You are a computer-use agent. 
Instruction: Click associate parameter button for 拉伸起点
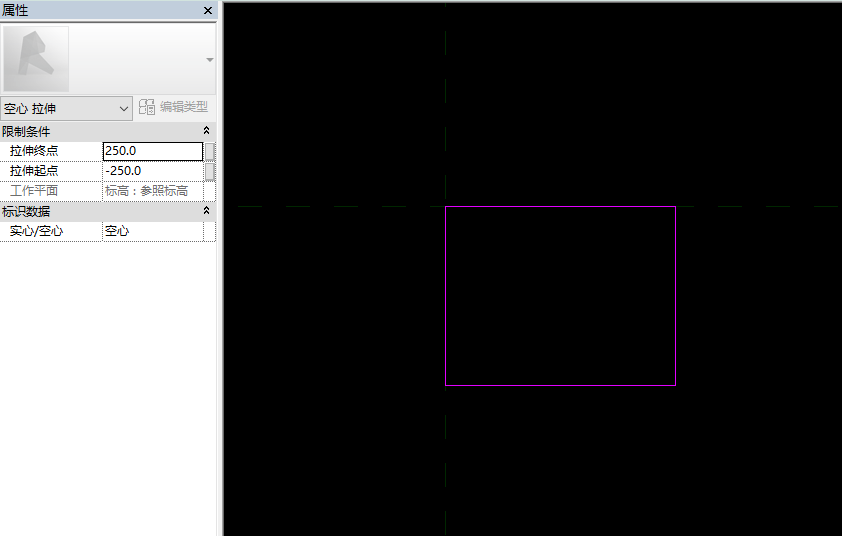210,171
